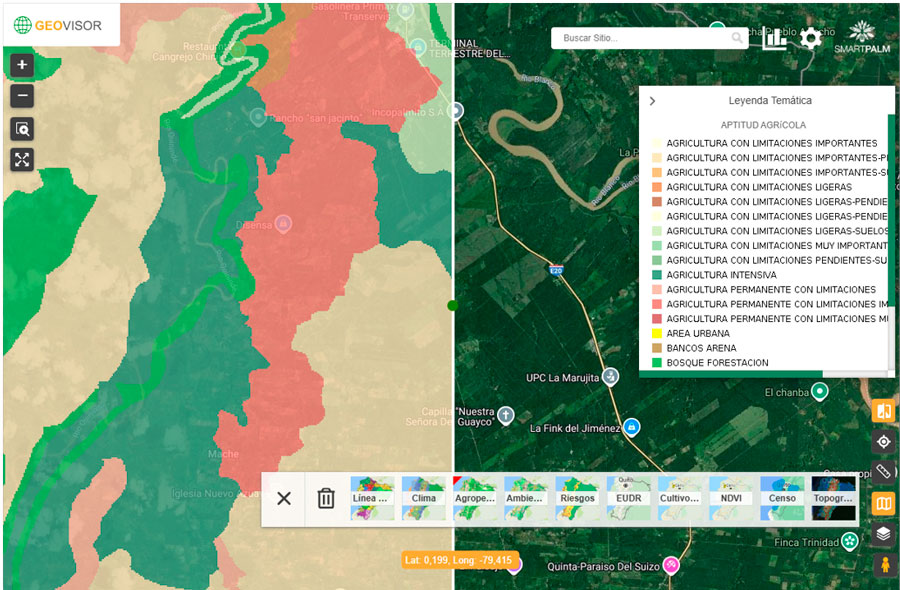The width and height of the screenshot is (900, 590).
Task: Toggle the orange basemap map button
Action: [x=883, y=503]
